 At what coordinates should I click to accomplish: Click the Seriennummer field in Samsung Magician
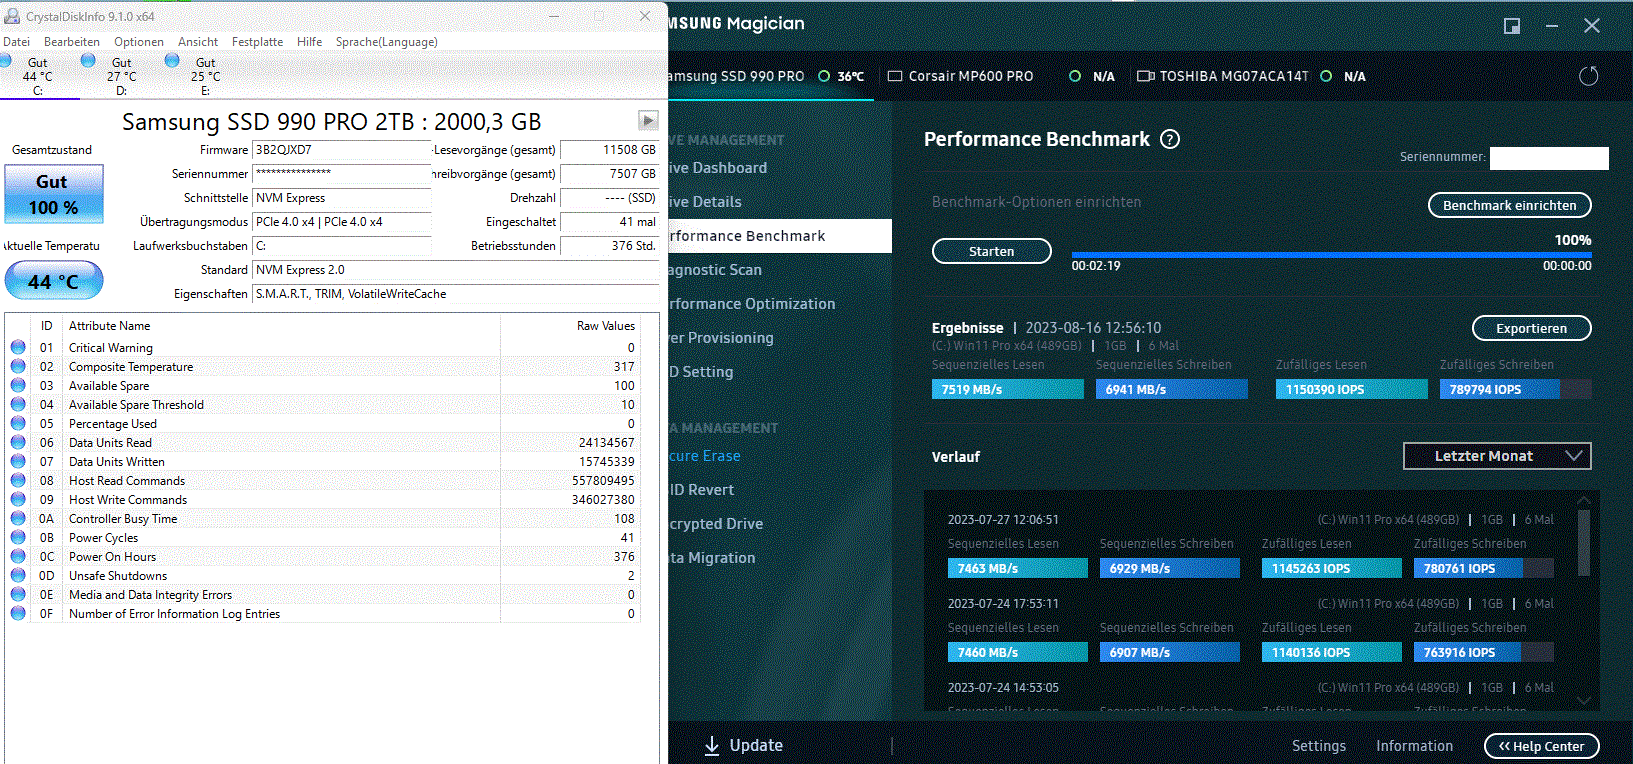1549,158
